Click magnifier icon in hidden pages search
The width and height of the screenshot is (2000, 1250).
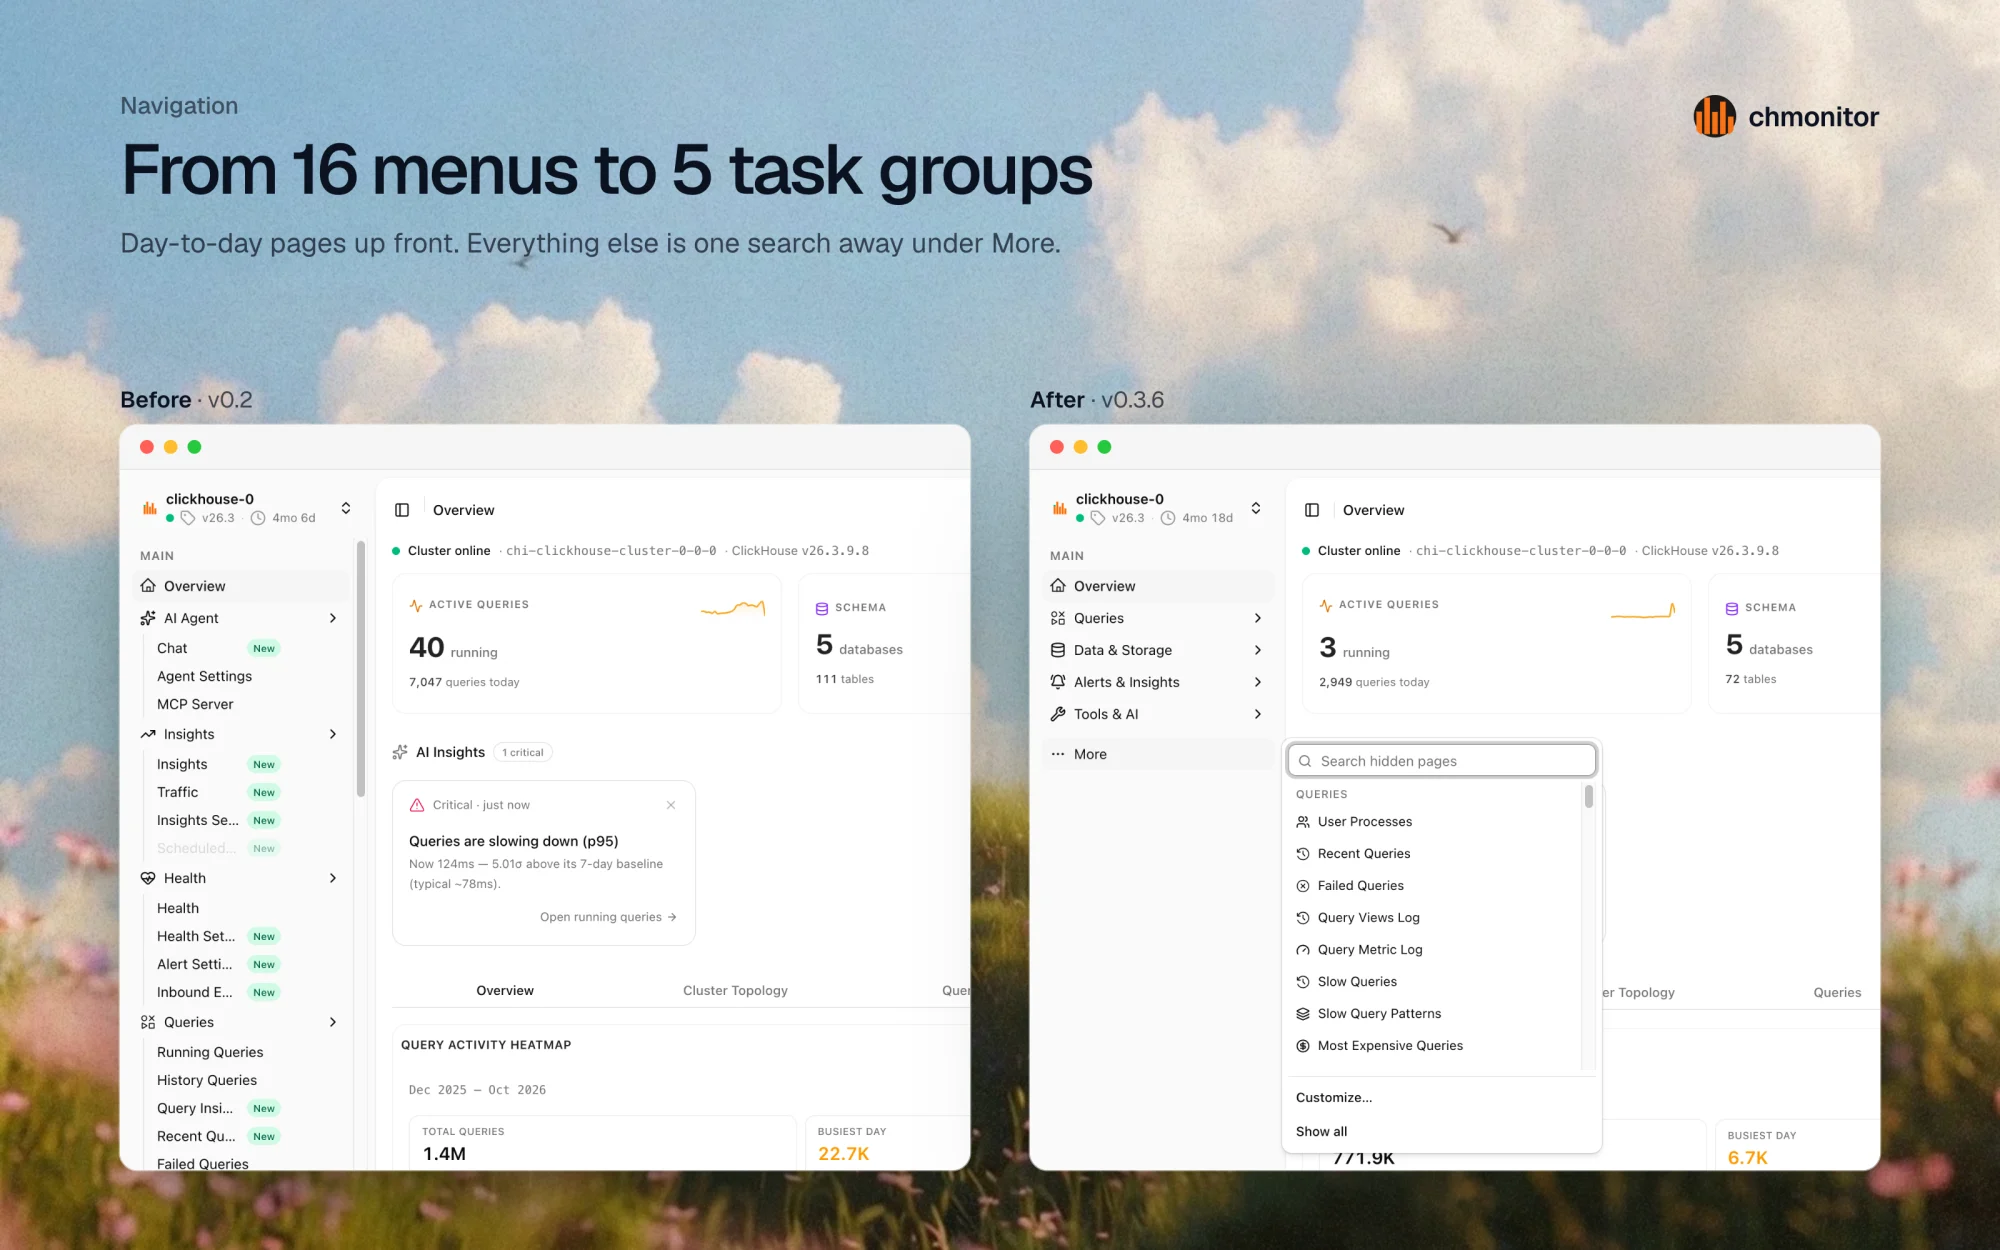pyautogui.click(x=1305, y=761)
